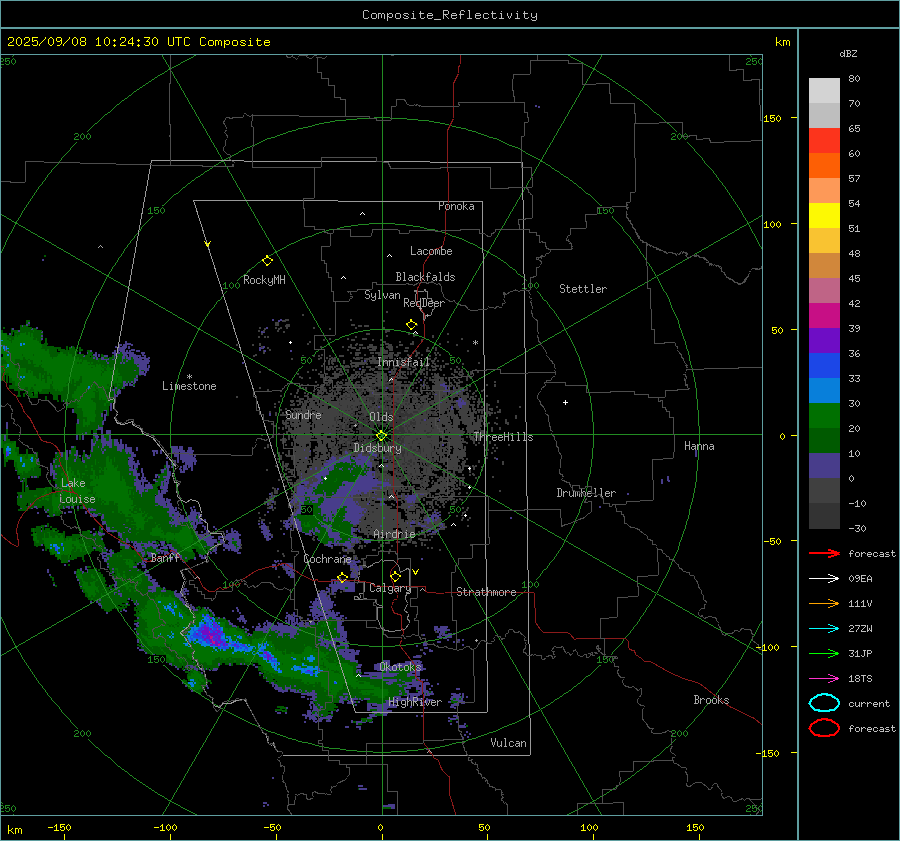Screen dimensions: 900x841
Task: Click the Innisfail label
Action: click(404, 362)
